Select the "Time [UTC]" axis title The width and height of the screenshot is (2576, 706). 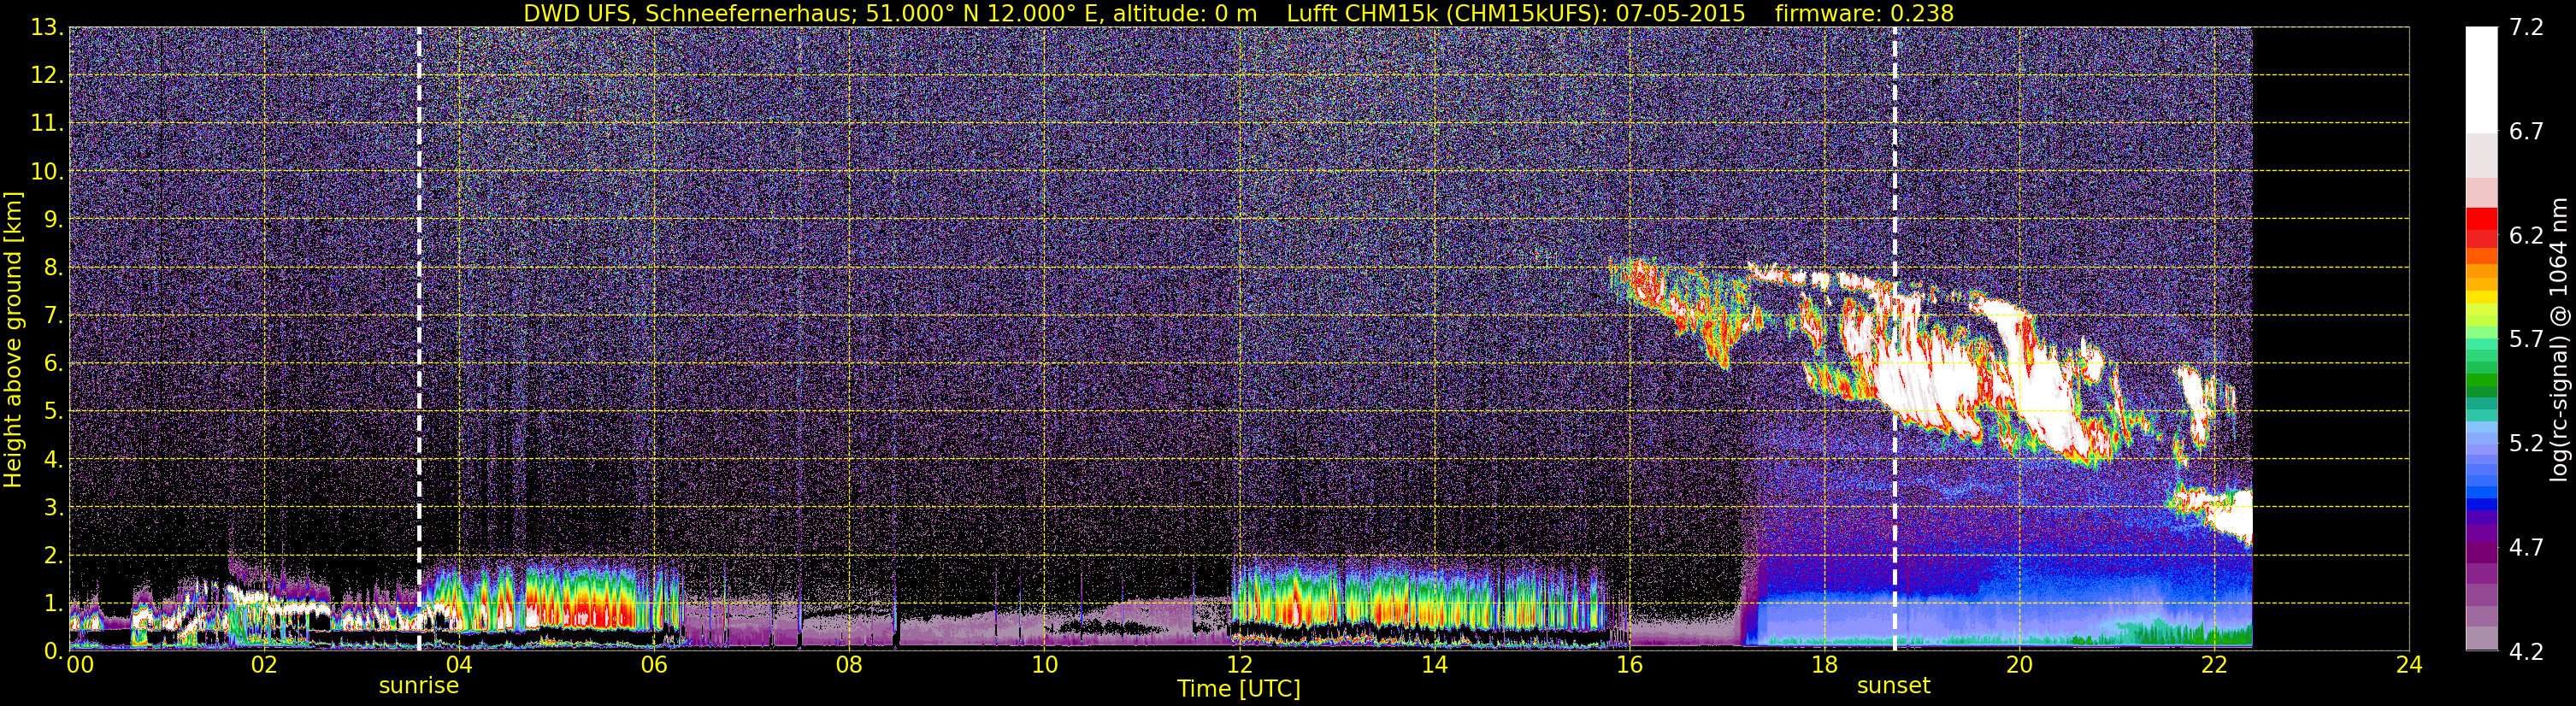tap(1239, 689)
